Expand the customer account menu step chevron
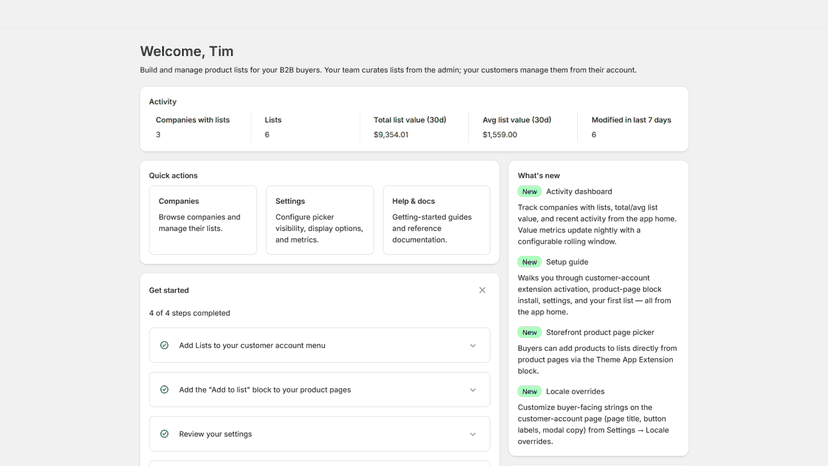This screenshot has width=828, height=466. 473,346
